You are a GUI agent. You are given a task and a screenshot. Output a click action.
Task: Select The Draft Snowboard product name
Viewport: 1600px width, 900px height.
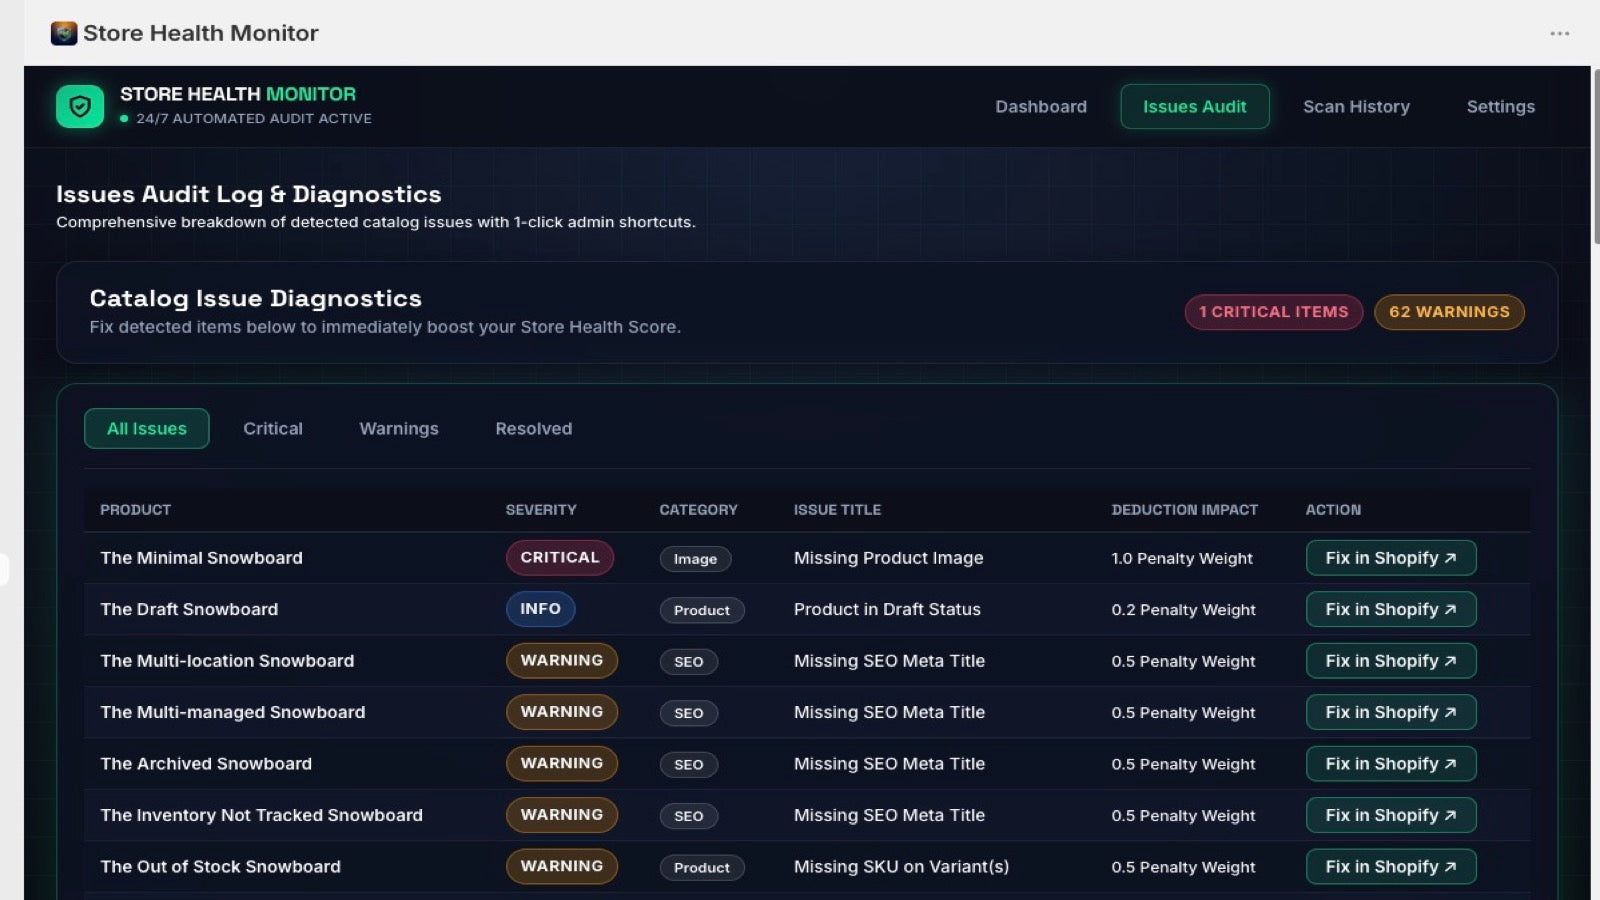coord(189,609)
